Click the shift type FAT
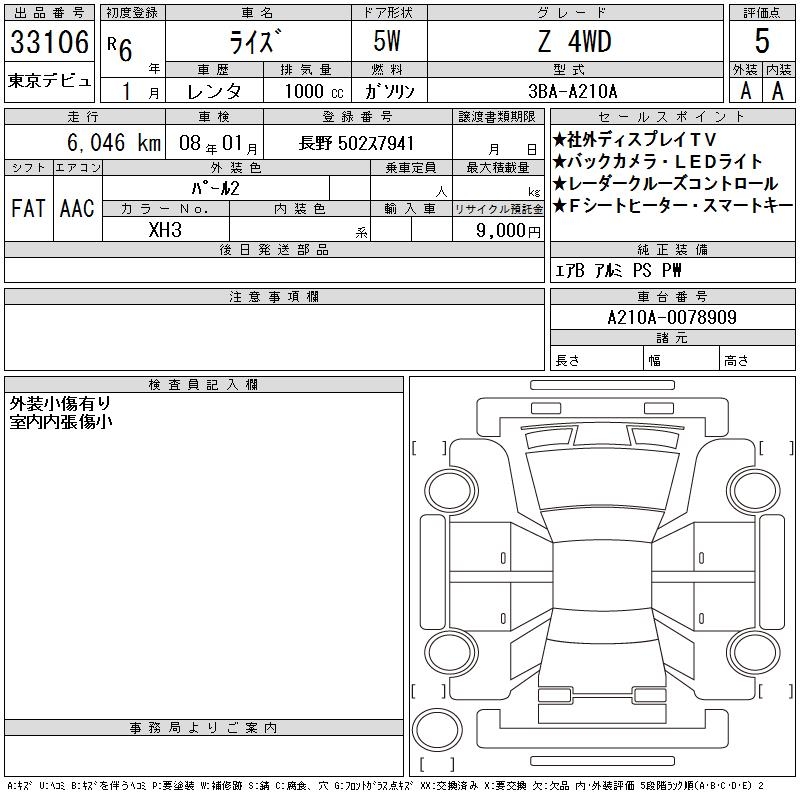 [x=28, y=208]
